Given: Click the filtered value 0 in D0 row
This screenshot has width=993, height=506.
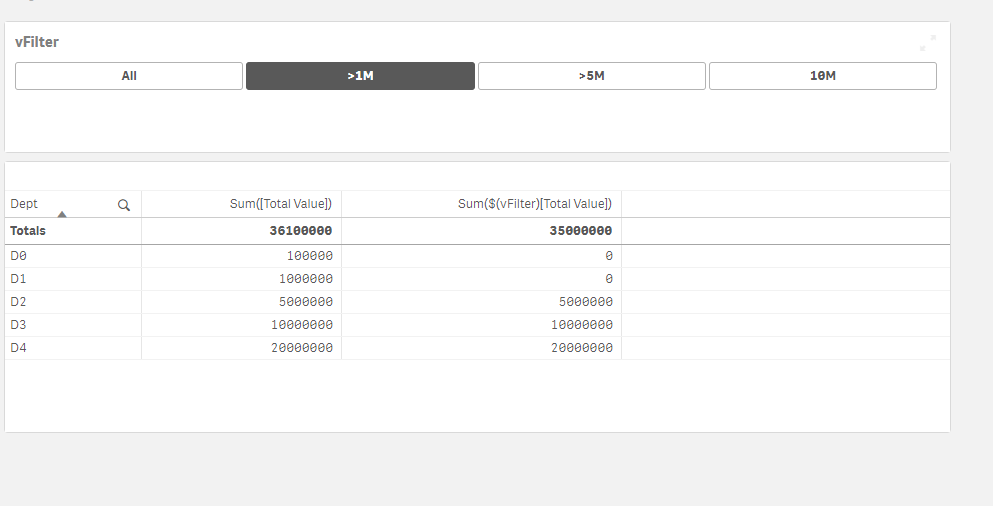Looking at the screenshot, I should 609,256.
